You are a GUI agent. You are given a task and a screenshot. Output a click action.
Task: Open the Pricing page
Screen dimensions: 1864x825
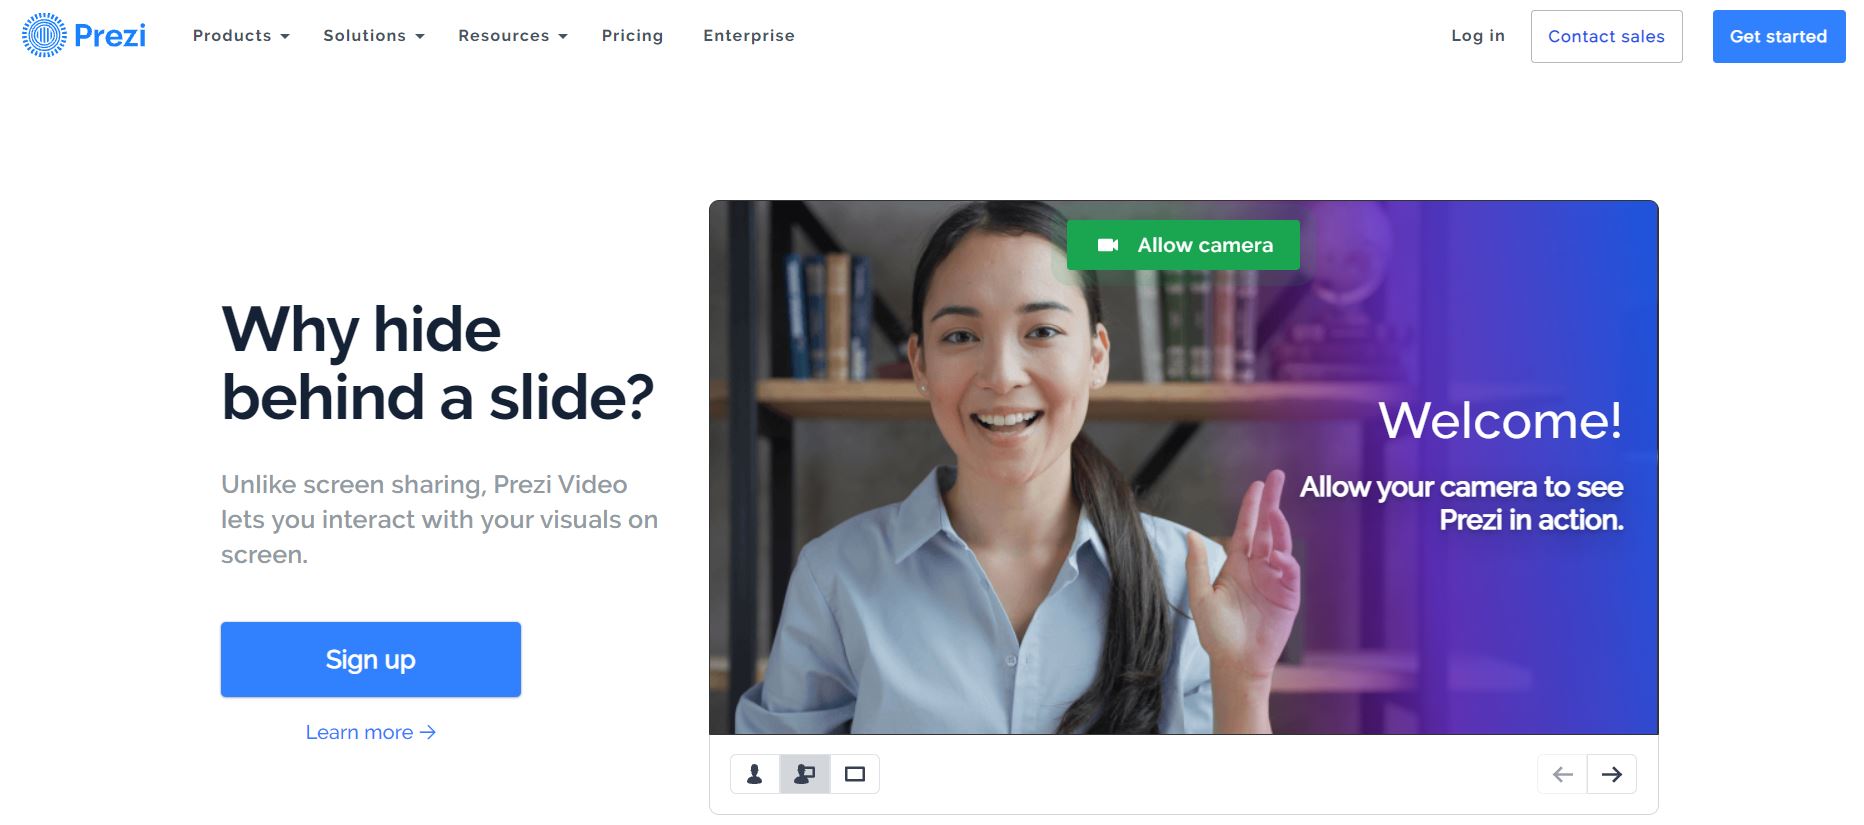(x=632, y=36)
